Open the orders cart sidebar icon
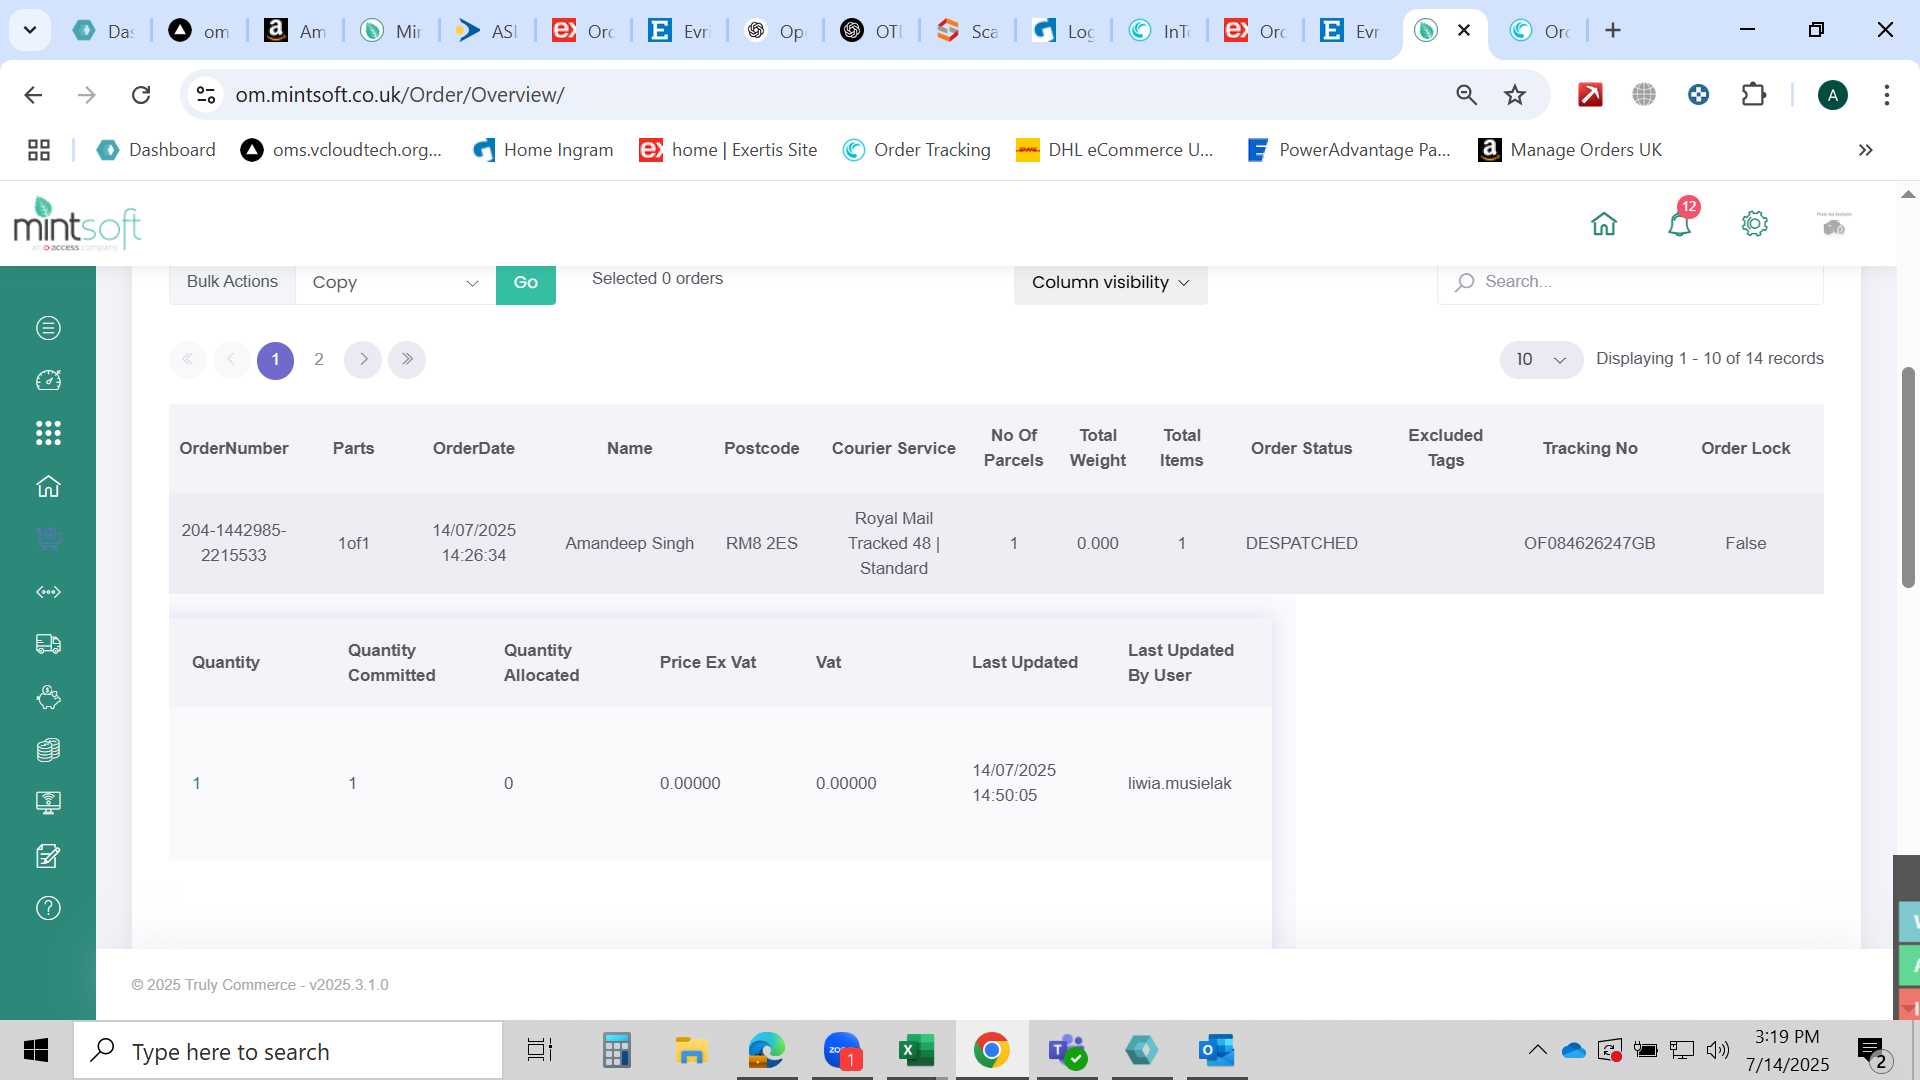 [x=48, y=539]
